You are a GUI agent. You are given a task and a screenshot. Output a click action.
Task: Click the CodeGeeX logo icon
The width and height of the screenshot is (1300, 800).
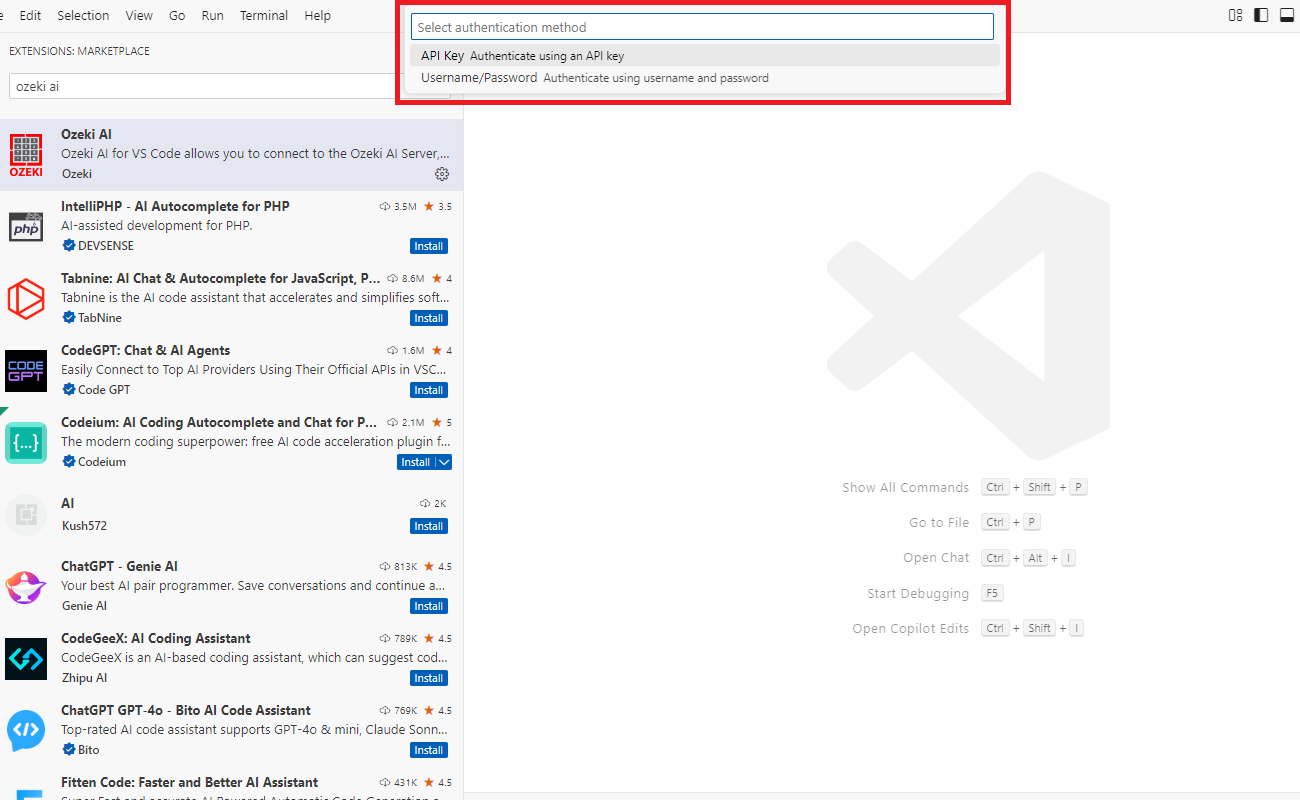26,659
